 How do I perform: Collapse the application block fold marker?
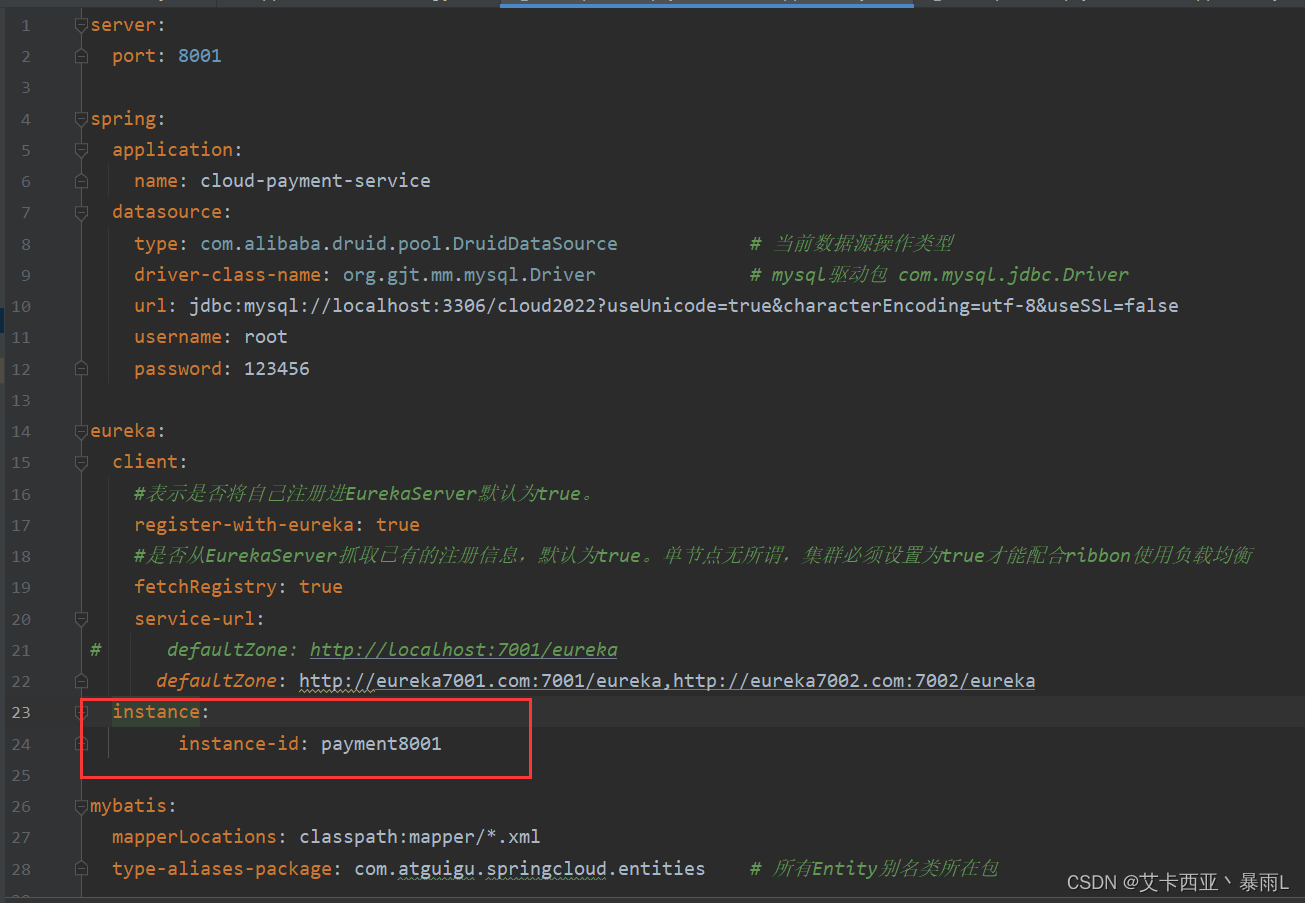coord(82,150)
